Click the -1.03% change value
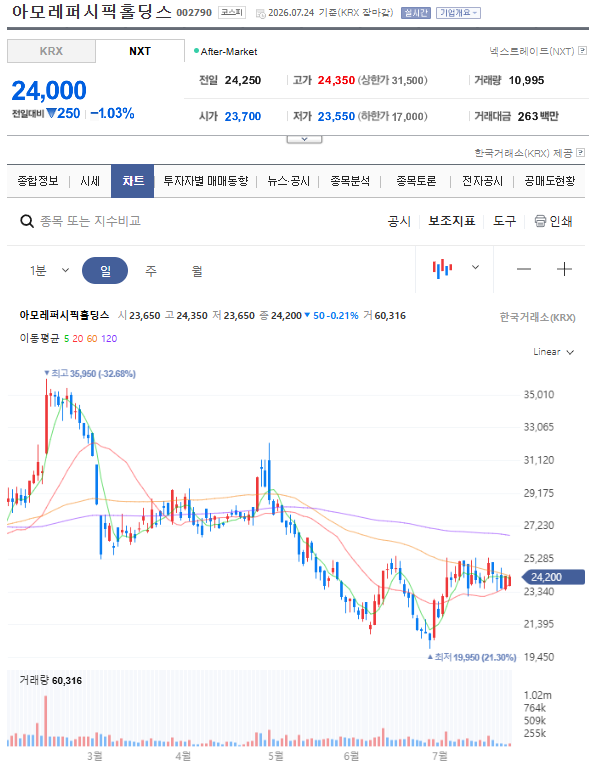The image size is (589, 770). [x=112, y=113]
